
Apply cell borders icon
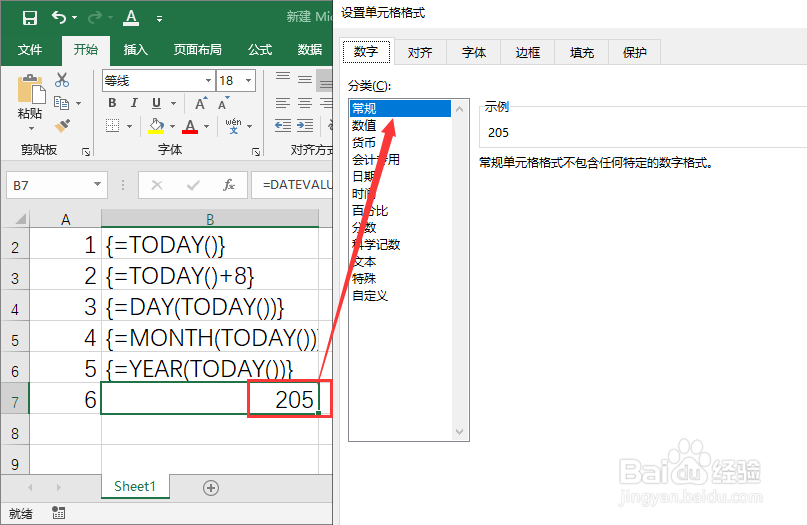point(112,126)
